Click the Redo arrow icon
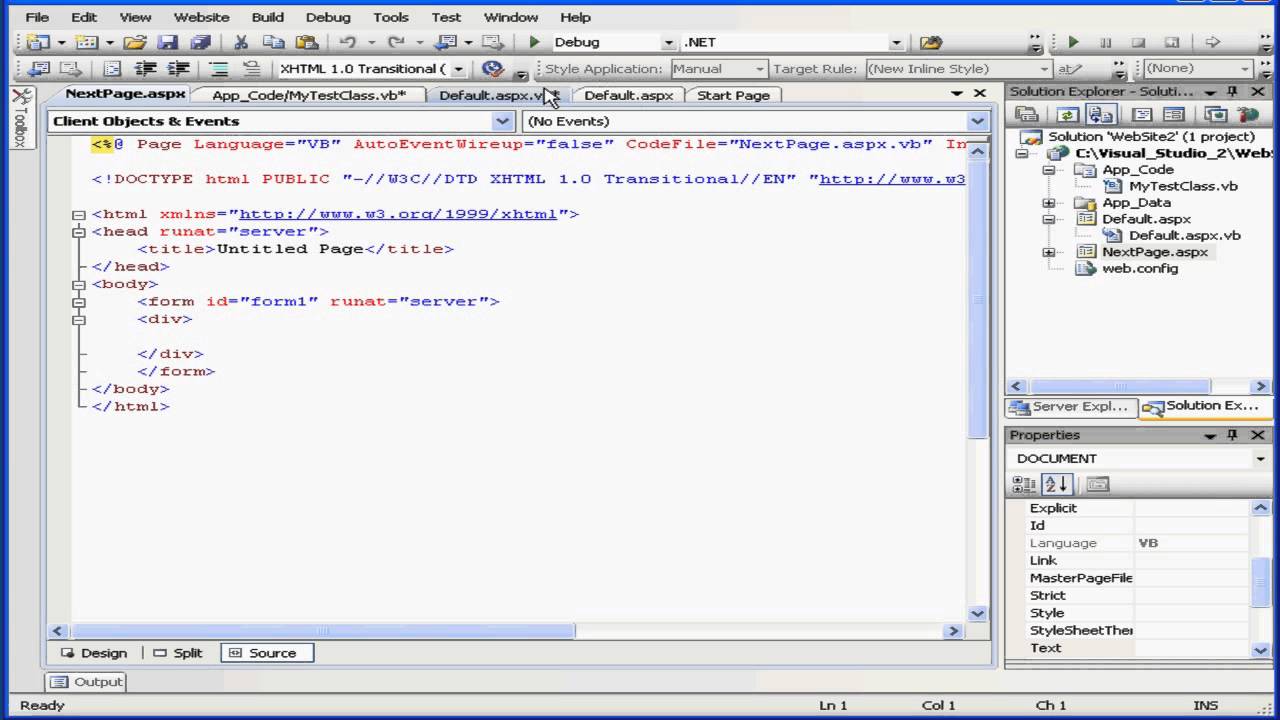Viewport: 1280px width, 720px height. (x=396, y=42)
